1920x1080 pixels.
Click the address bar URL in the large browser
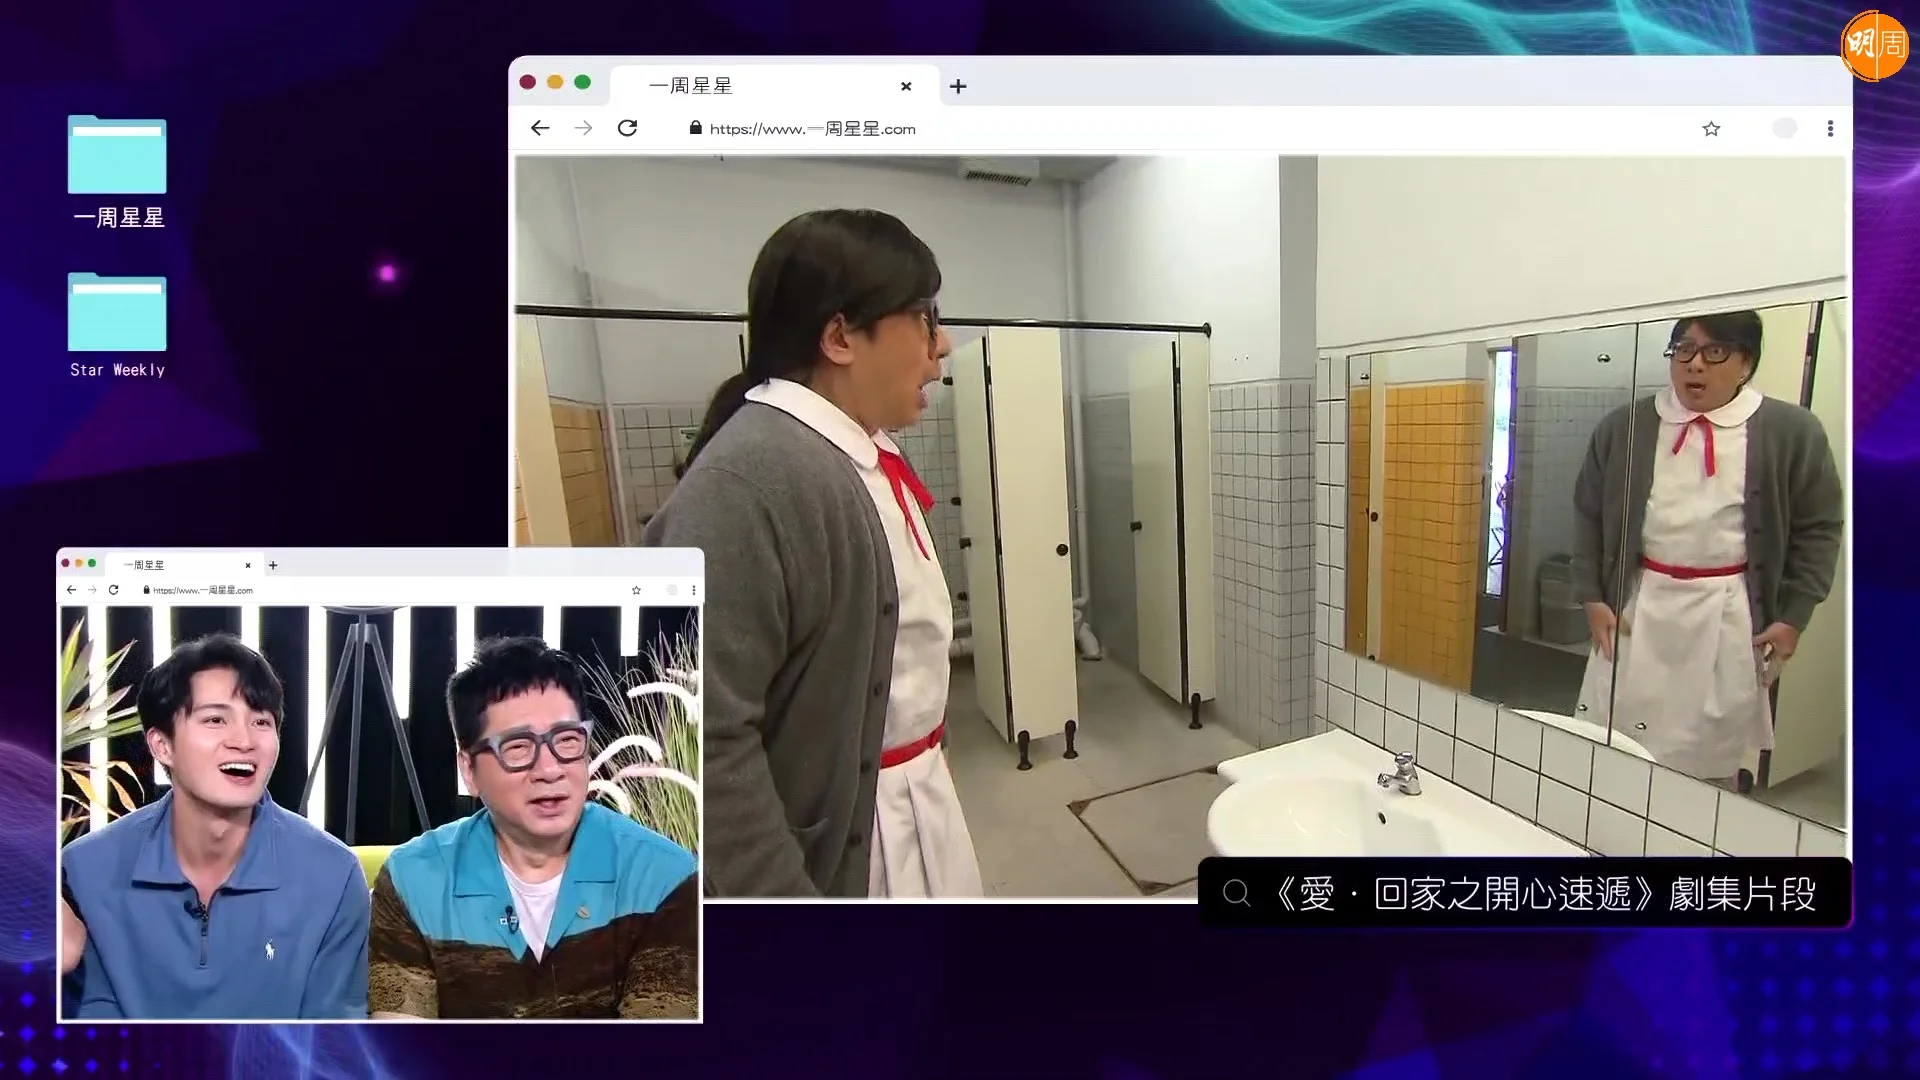tap(812, 129)
